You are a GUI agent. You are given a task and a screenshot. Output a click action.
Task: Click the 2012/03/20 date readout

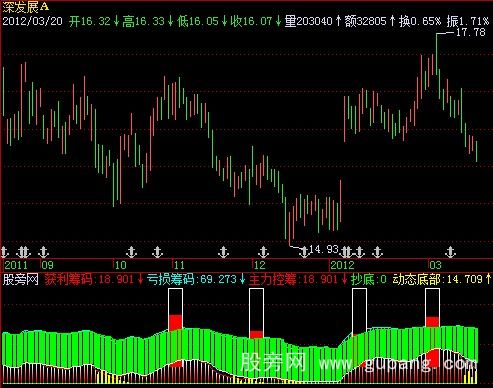pos(32,21)
